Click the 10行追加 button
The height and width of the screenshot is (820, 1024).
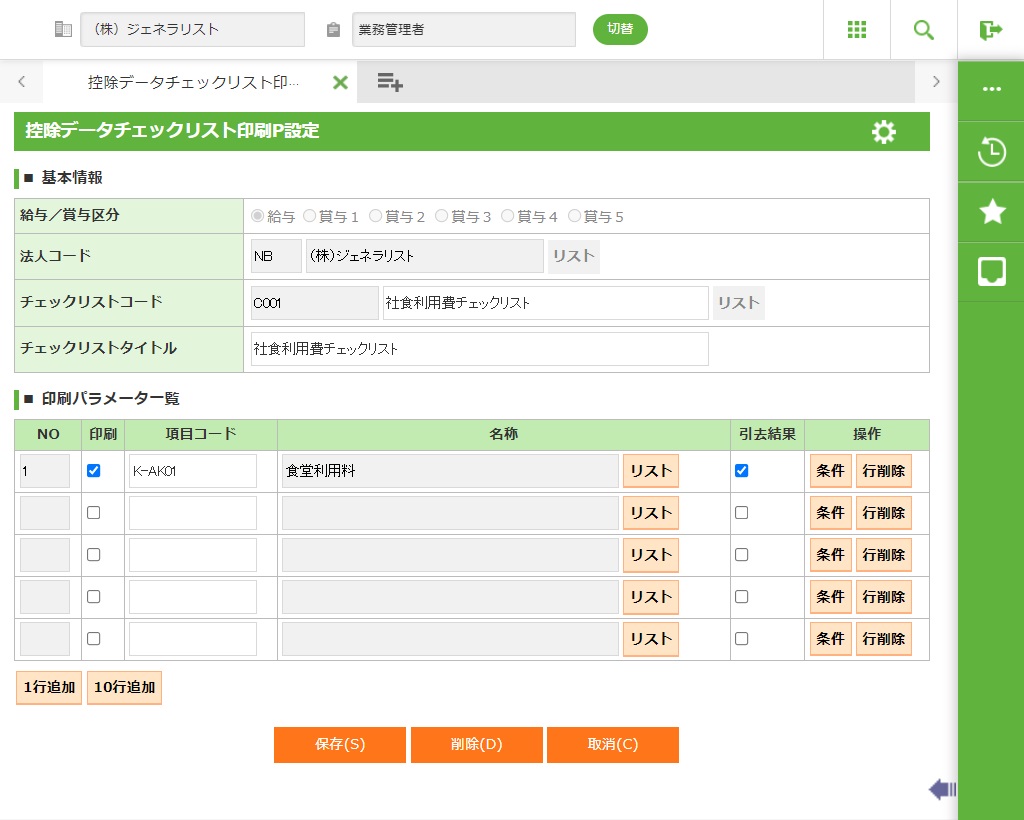124,688
